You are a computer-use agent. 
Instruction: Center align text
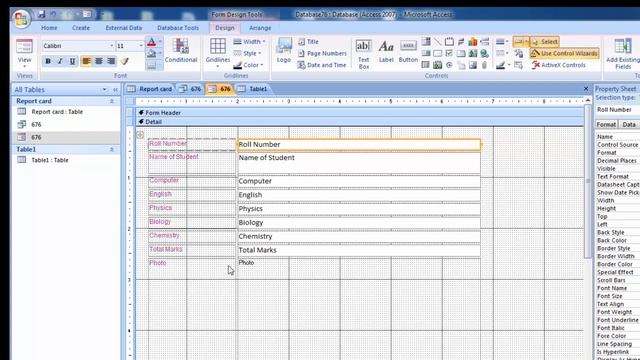(x=98, y=61)
